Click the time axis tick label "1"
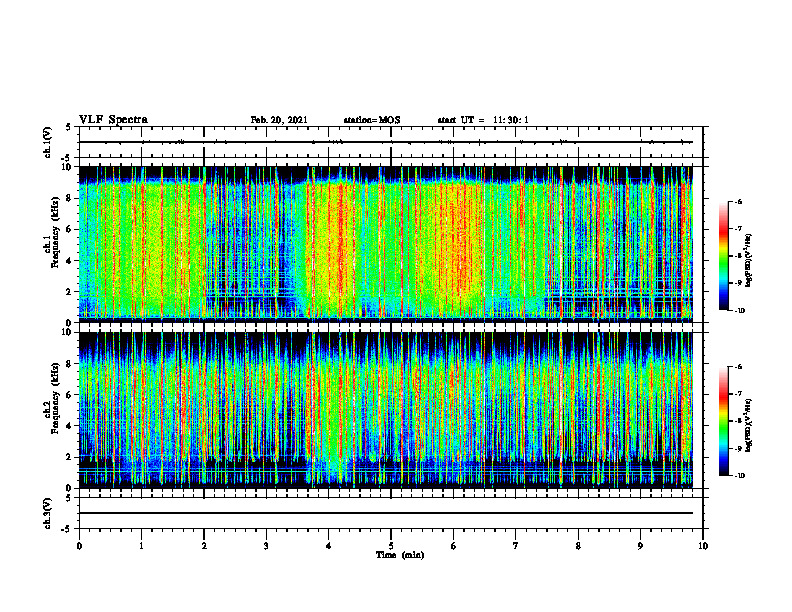This screenshot has height=612, width=792. tap(141, 546)
